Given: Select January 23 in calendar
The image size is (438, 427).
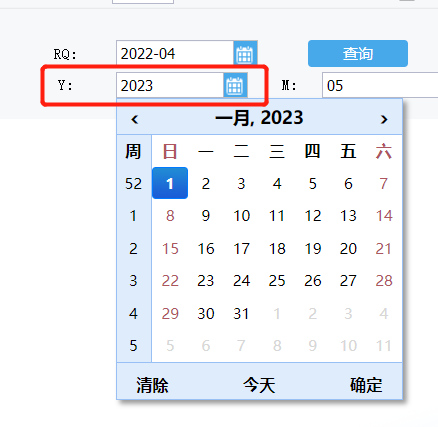Looking at the screenshot, I should click(206, 281).
